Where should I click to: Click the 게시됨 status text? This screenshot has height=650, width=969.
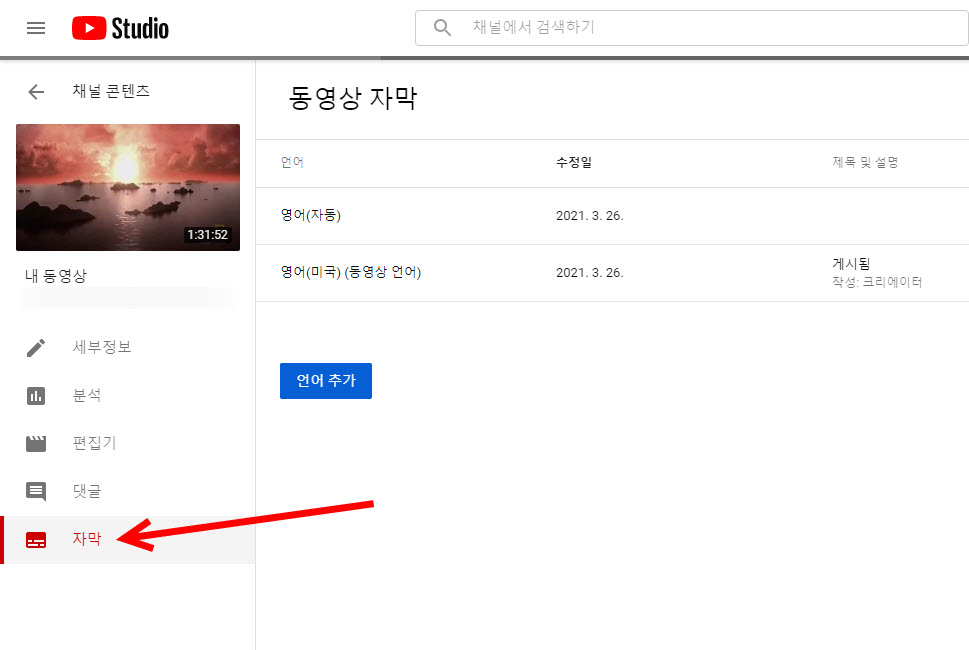[851, 264]
